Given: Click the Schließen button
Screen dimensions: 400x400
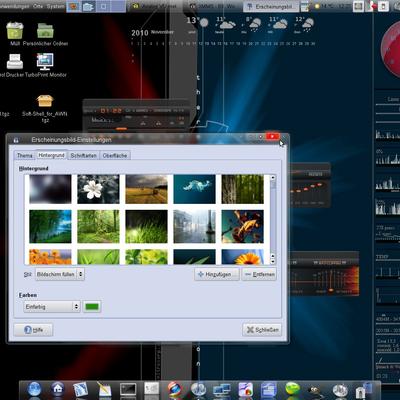Looking at the screenshot, I should click(262, 330).
